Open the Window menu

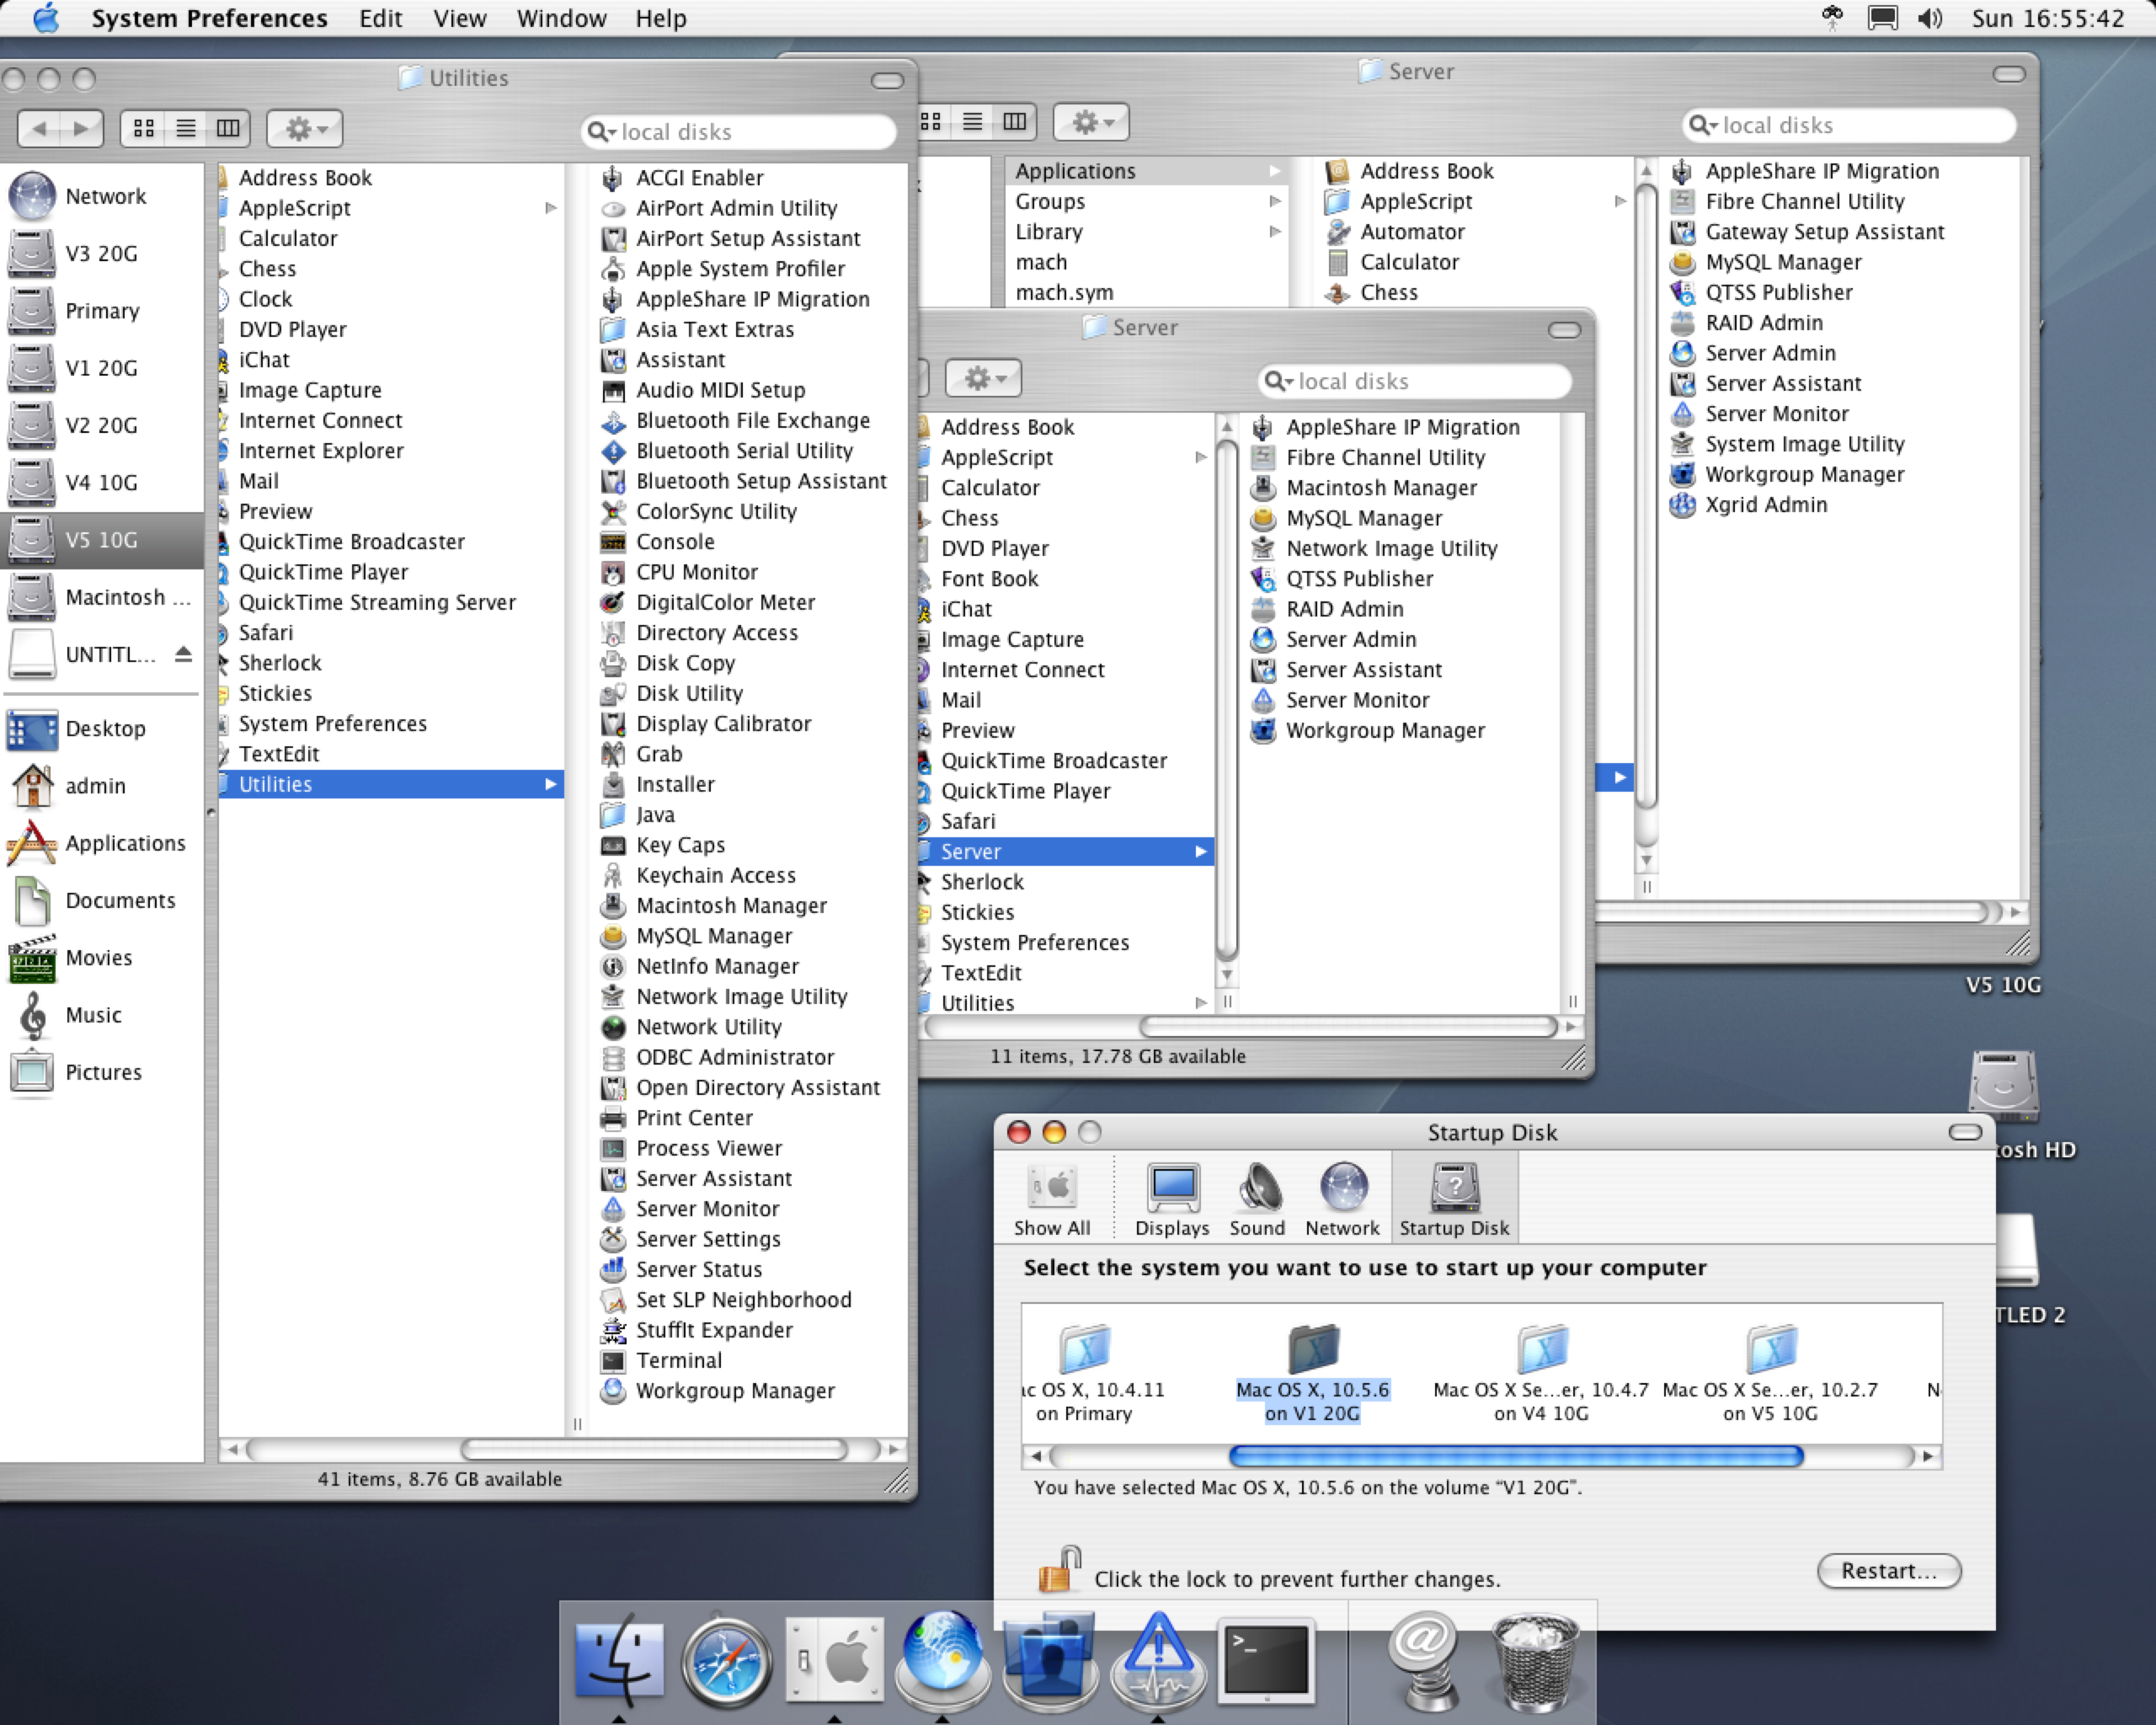561,18
